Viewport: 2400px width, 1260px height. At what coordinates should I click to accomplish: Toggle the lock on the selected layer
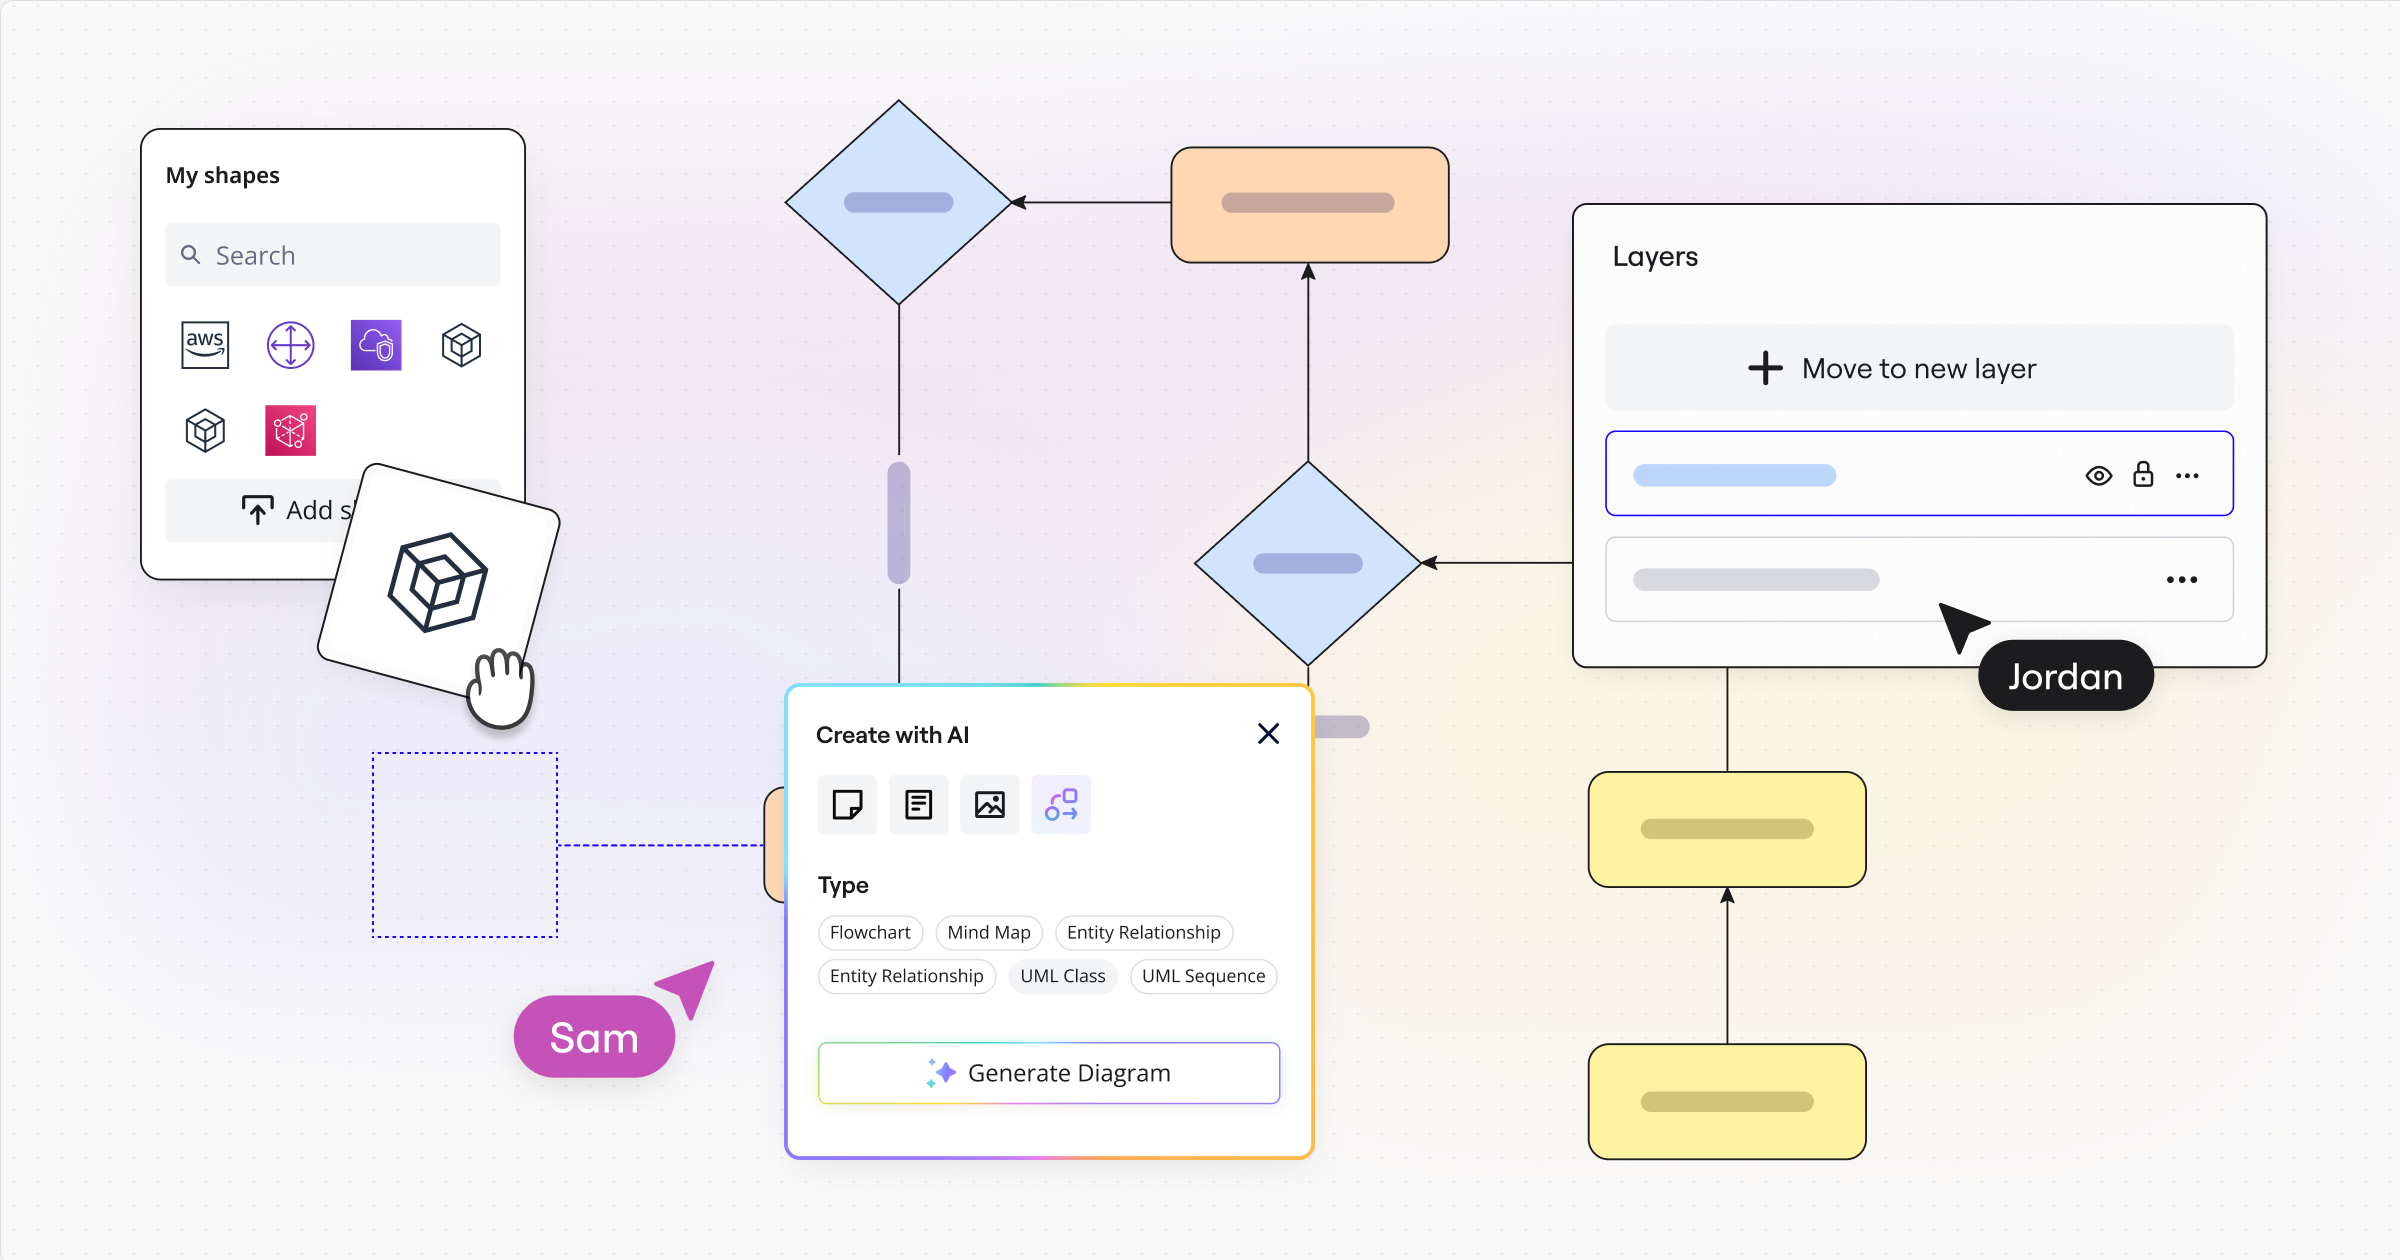pyautogui.click(x=2143, y=475)
